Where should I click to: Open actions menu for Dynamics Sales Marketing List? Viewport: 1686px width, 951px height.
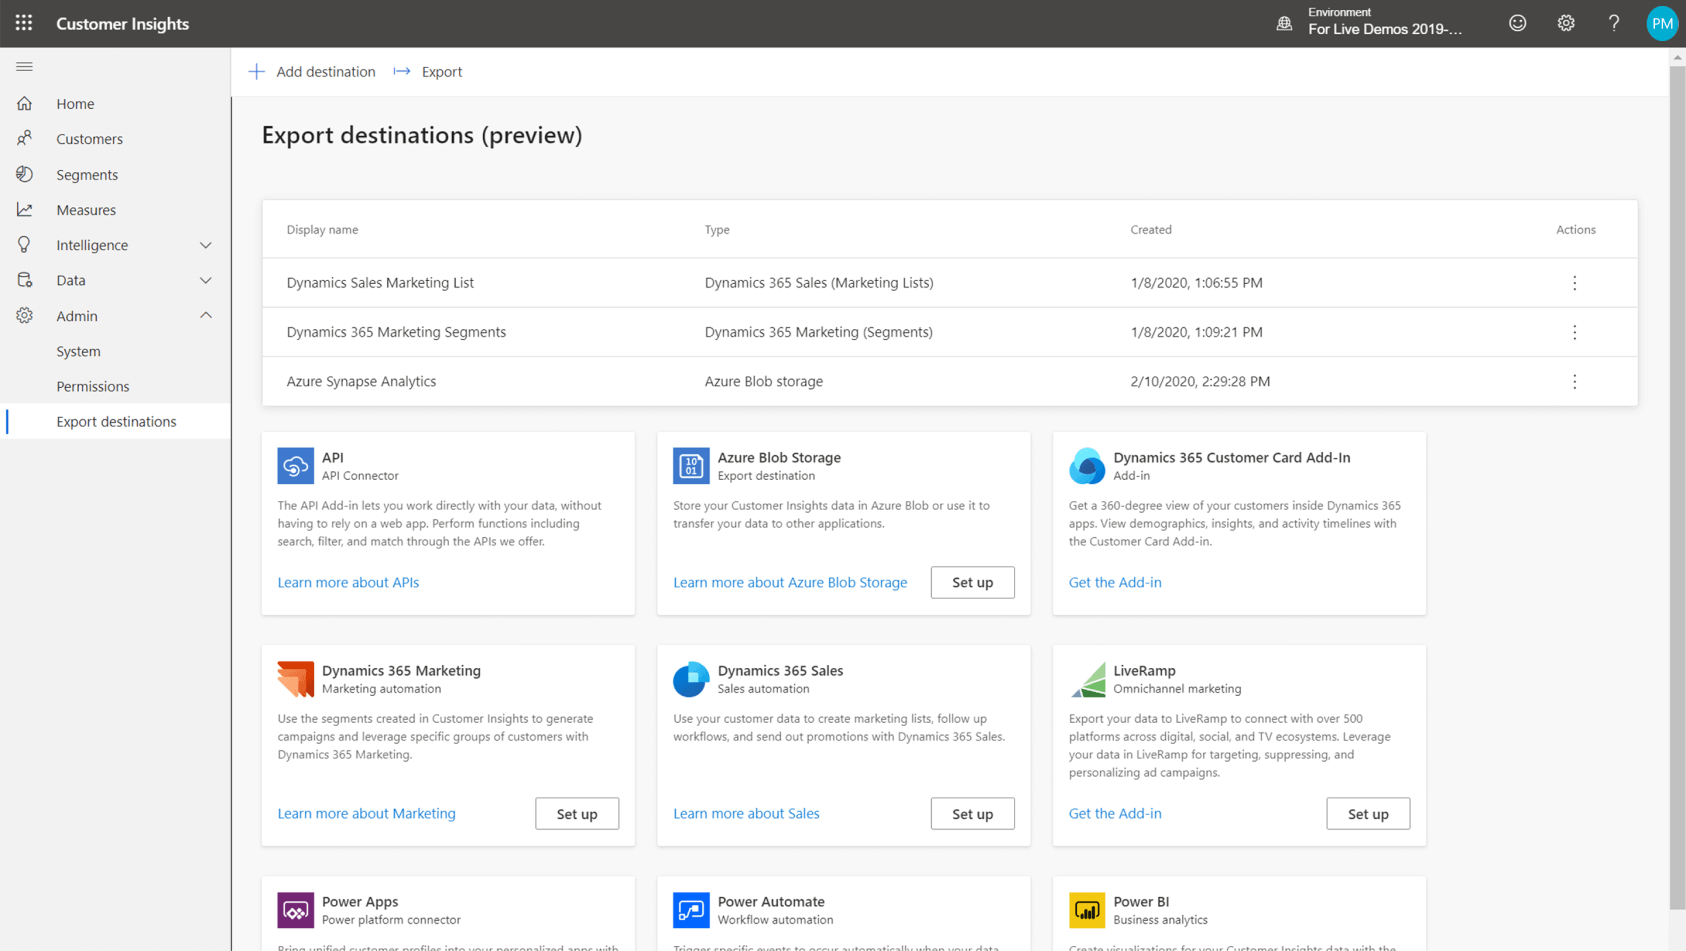click(x=1574, y=282)
